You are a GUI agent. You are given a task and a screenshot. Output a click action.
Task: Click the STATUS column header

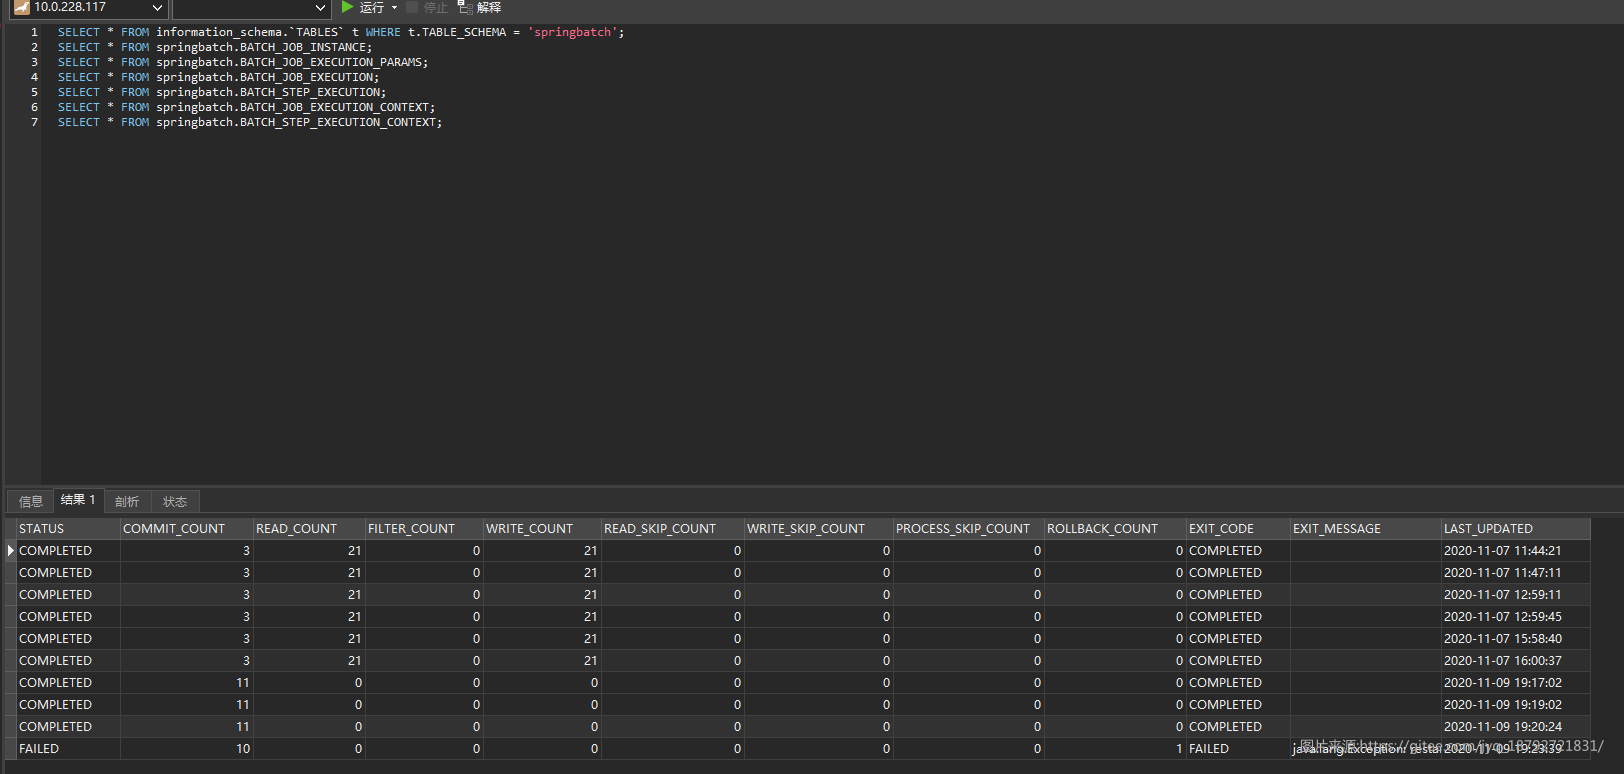[x=68, y=528]
